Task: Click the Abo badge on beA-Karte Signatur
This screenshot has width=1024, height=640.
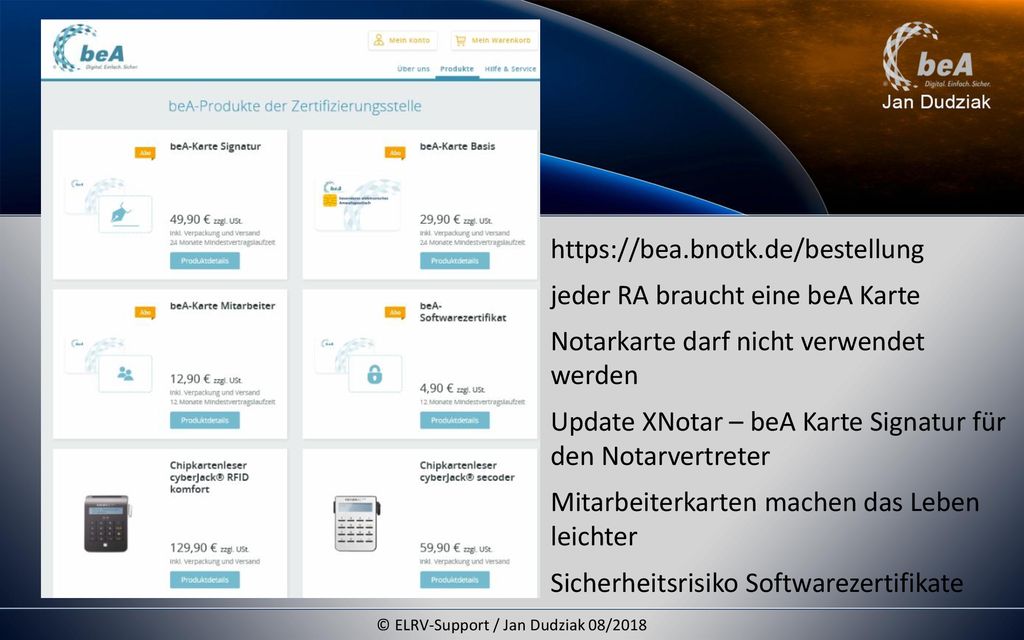Action: click(x=145, y=153)
